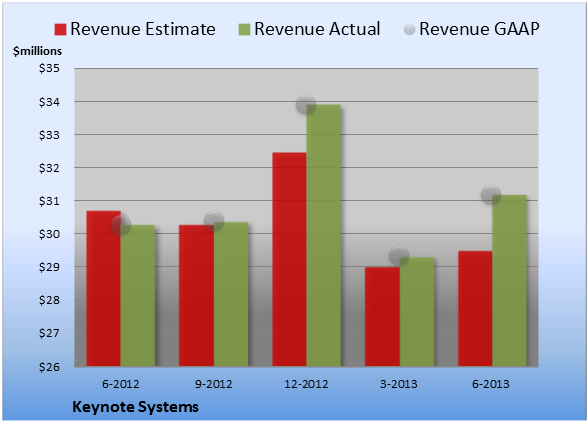Select the green actual bar for 3-2013

(417, 312)
